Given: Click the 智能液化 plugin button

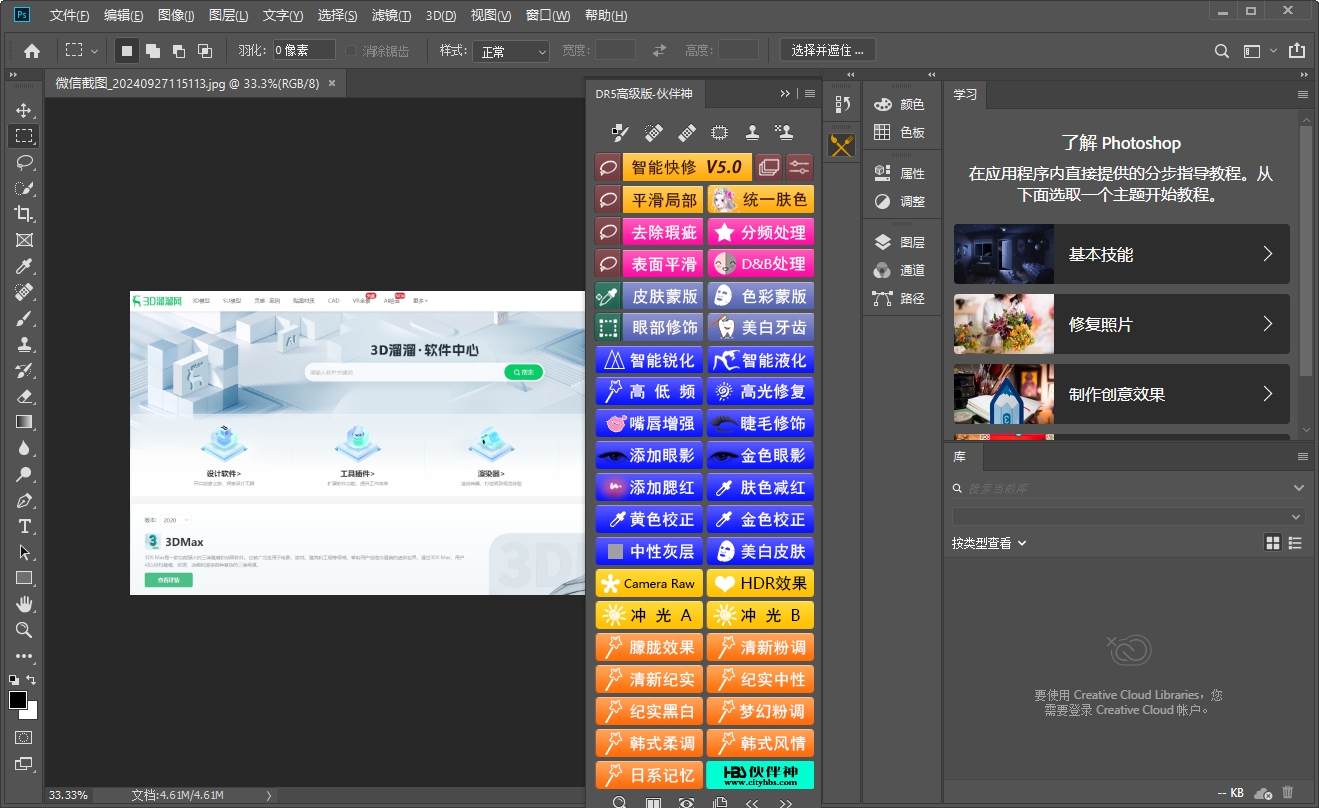Looking at the screenshot, I should (x=760, y=360).
